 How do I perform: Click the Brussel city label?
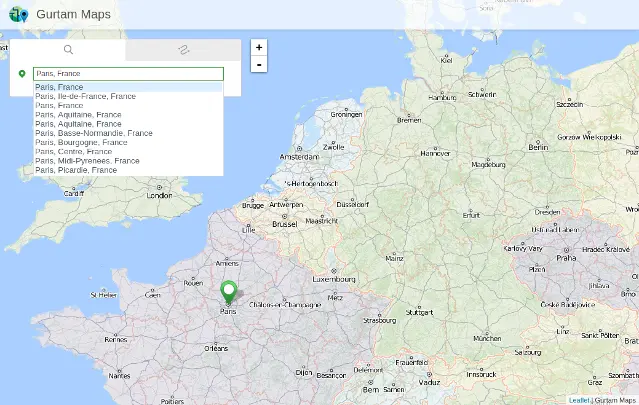click(x=285, y=224)
